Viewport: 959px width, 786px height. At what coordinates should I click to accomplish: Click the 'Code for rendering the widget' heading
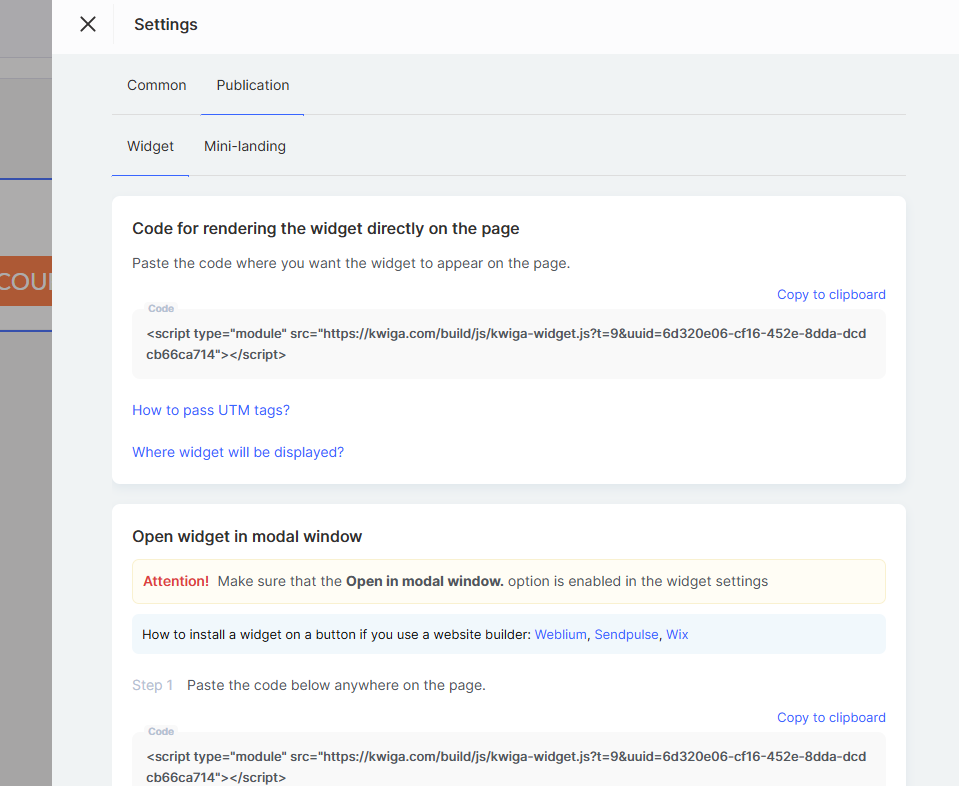coord(326,228)
